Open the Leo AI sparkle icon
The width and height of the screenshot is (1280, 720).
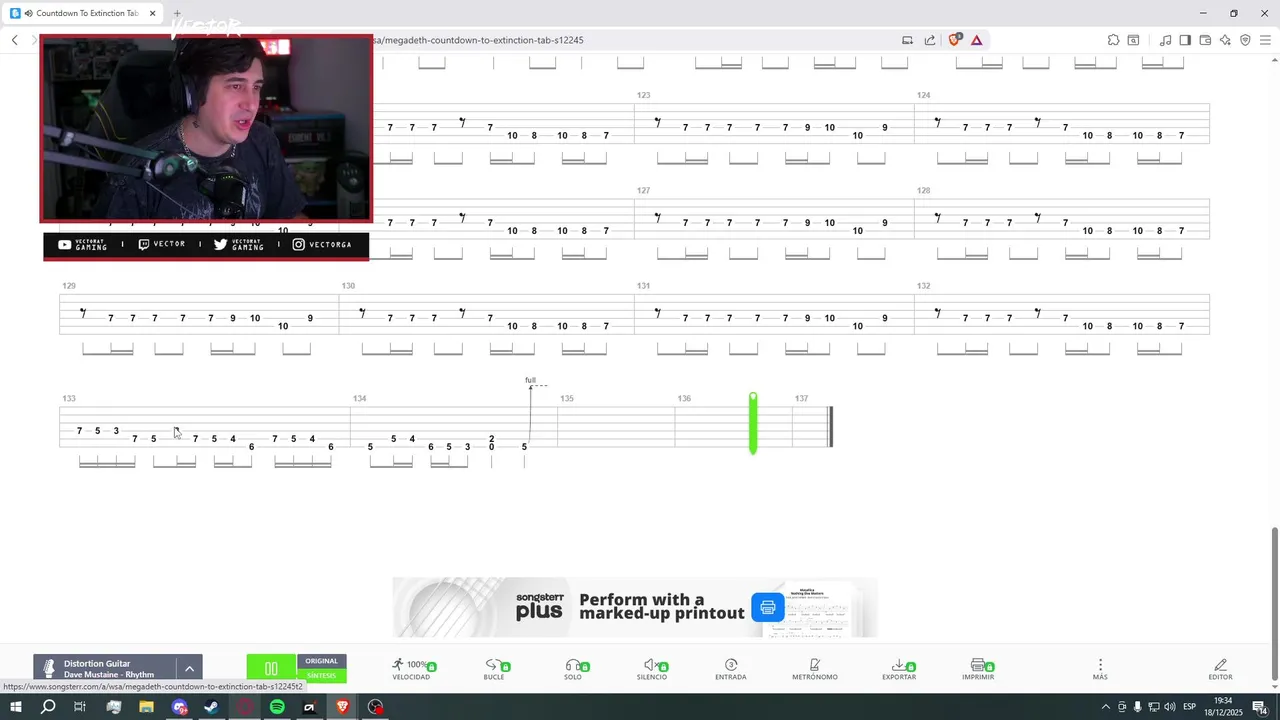point(1225,40)
